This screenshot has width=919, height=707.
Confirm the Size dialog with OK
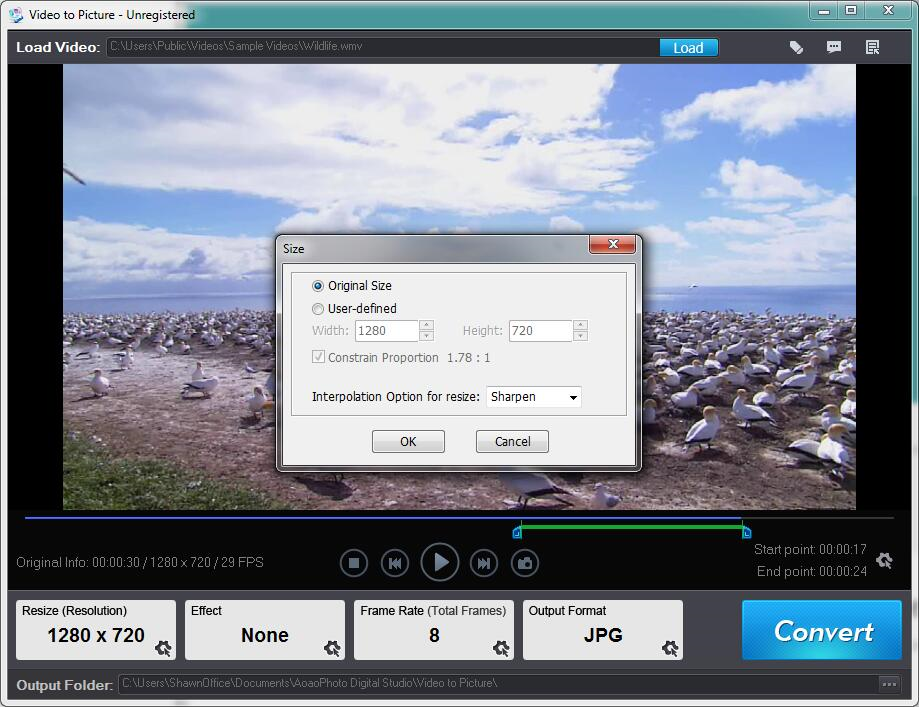(x=409, y=441)
